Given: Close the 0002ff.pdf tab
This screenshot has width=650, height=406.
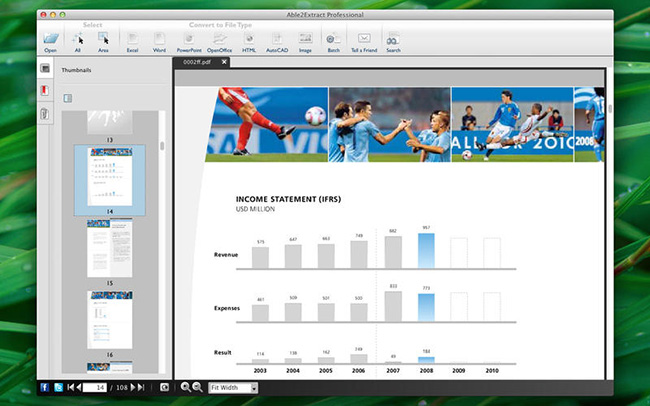Looking at the screenshot, I should click(225, 62).
